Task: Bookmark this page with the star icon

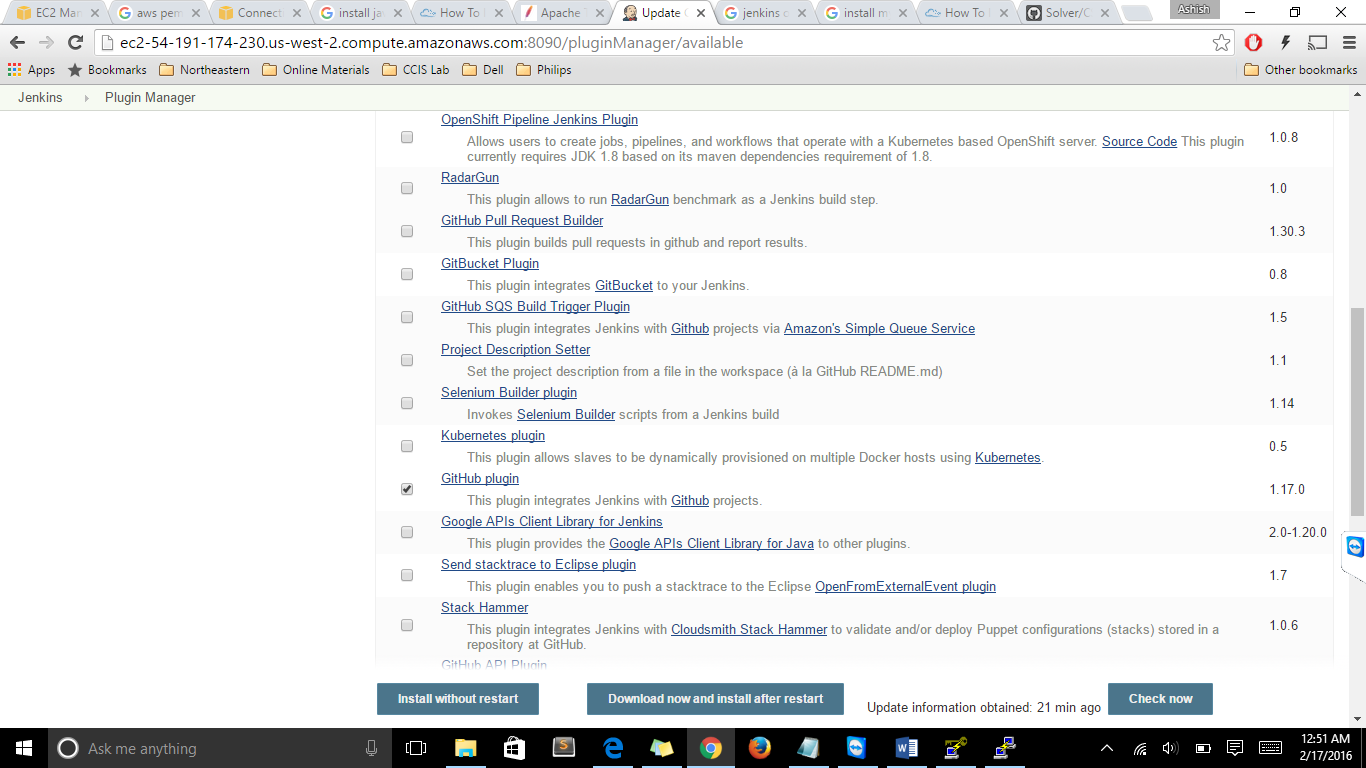Action: 1221,43
